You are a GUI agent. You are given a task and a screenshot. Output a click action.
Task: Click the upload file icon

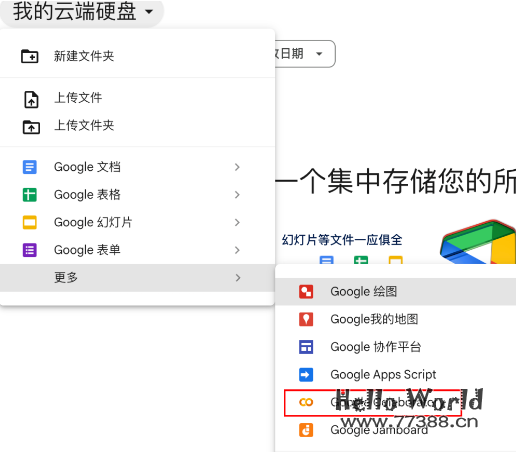click(31, 99)
